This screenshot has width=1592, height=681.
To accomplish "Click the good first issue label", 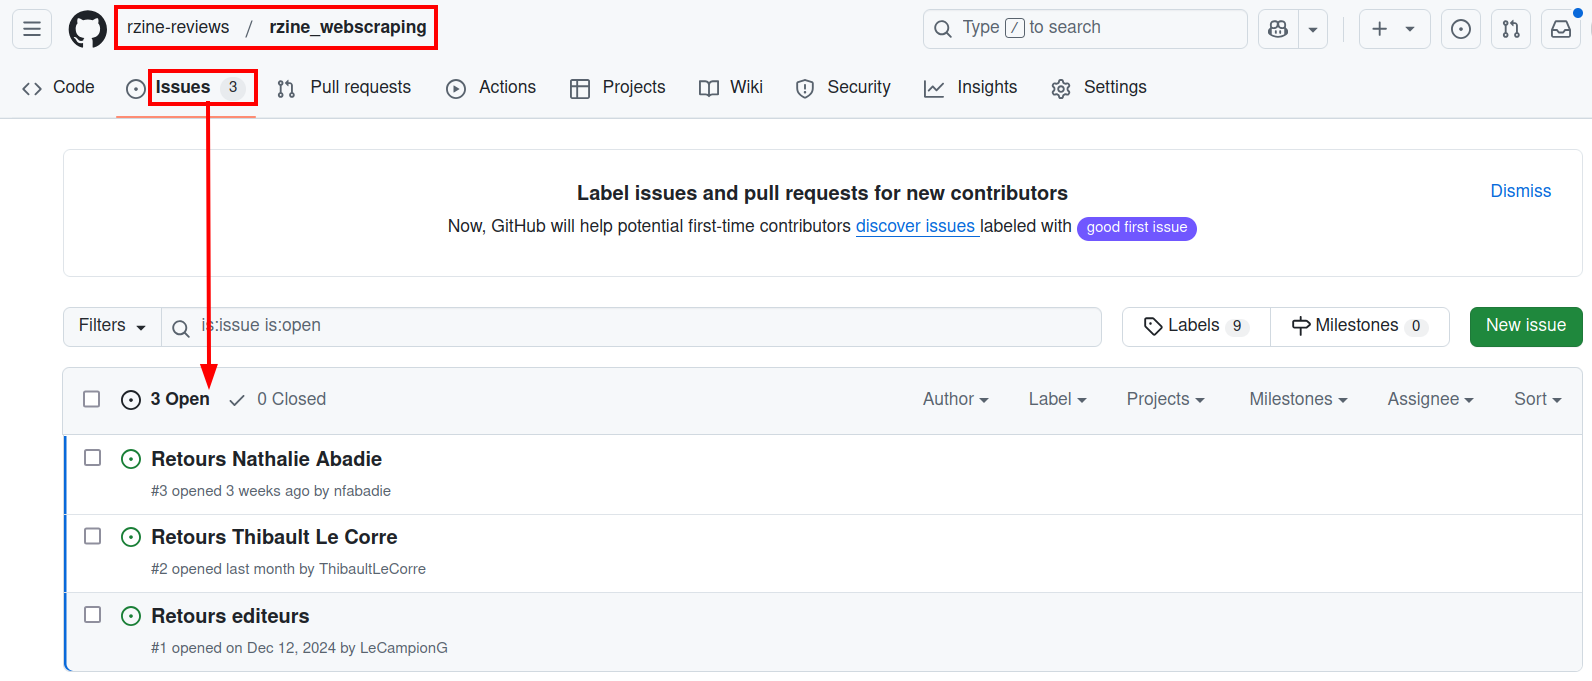I will [x=1136, y=228].
